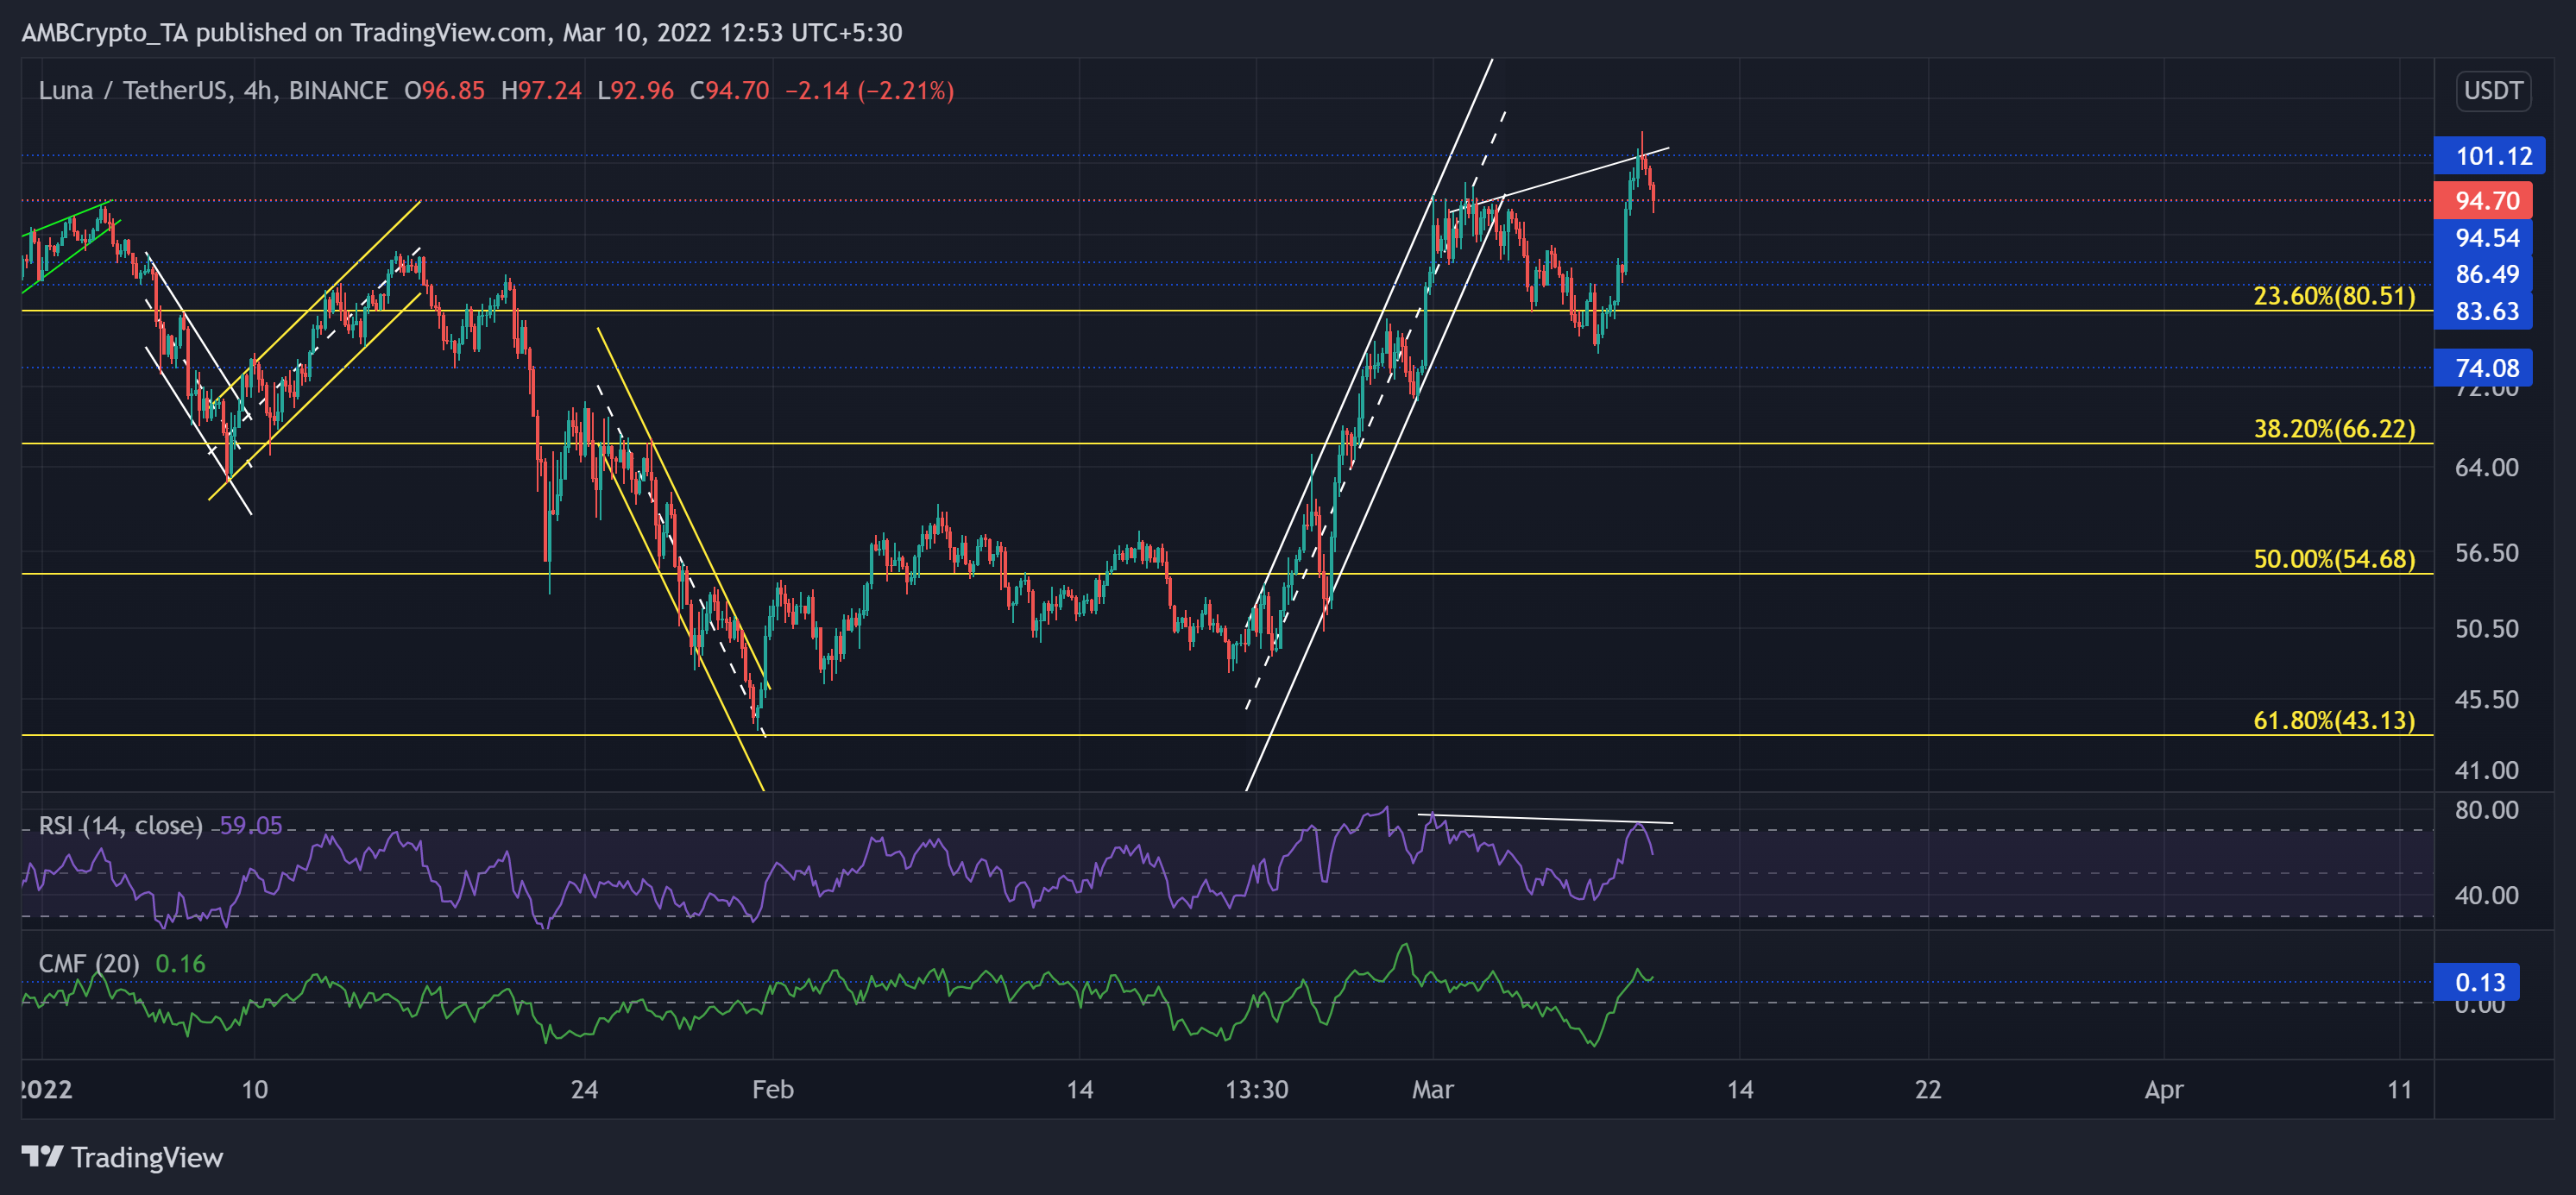Click the 74.08 blue price label
The width and height of the screenshot is (2576, 1195).
pos(2483,368)
